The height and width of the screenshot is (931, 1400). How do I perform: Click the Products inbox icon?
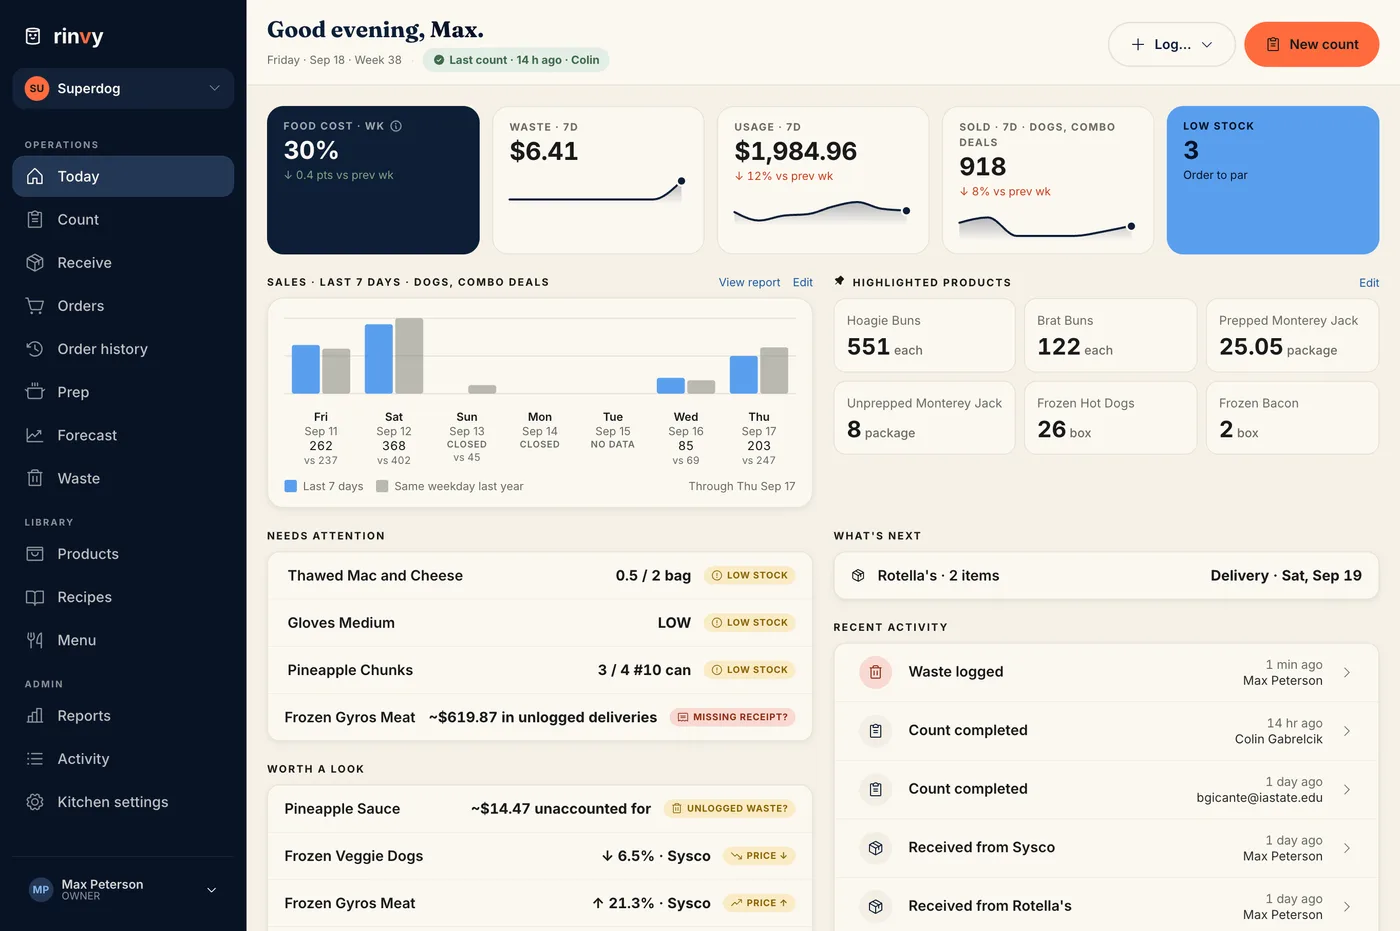tap(35, 554)
